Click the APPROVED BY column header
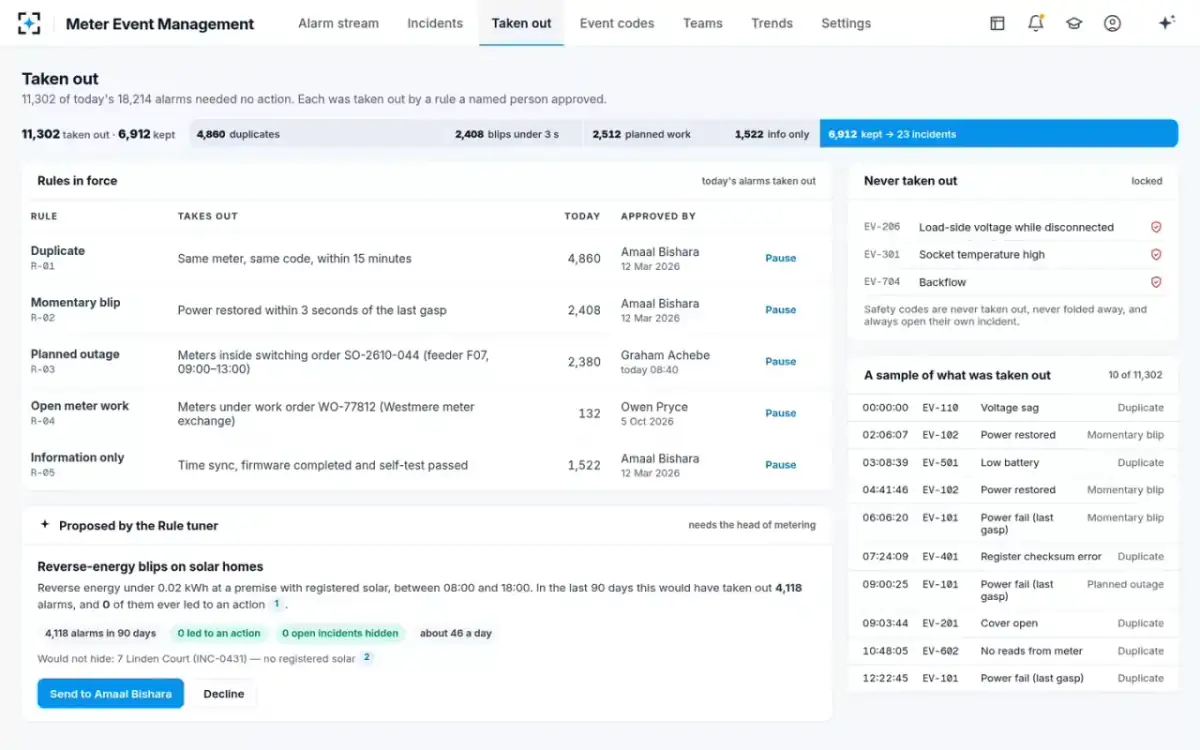The height and width of the screenshot is (750, 1200). (658, 216)
